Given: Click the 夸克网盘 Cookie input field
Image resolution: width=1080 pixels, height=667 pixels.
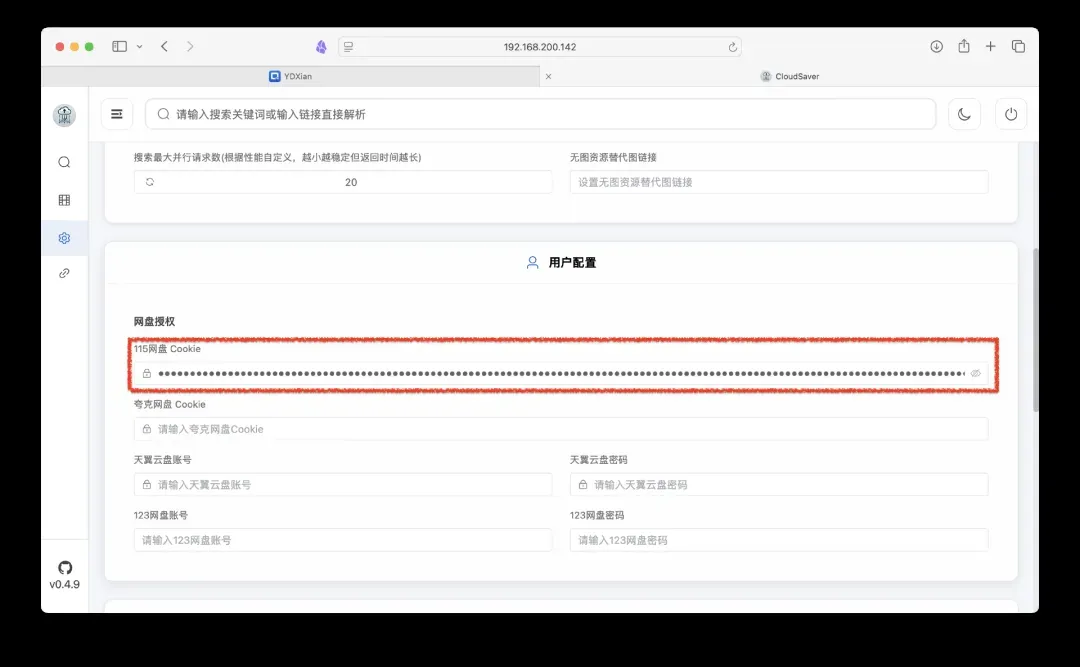Looking at the screenshot, I should [x=560, y=429].
